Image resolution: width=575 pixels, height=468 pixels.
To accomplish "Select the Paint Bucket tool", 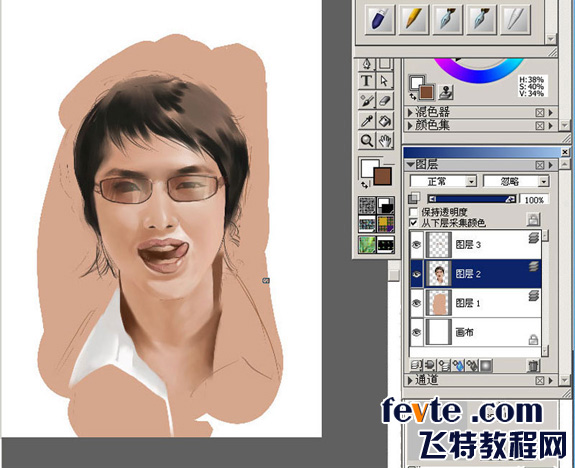I will [384, 120].
